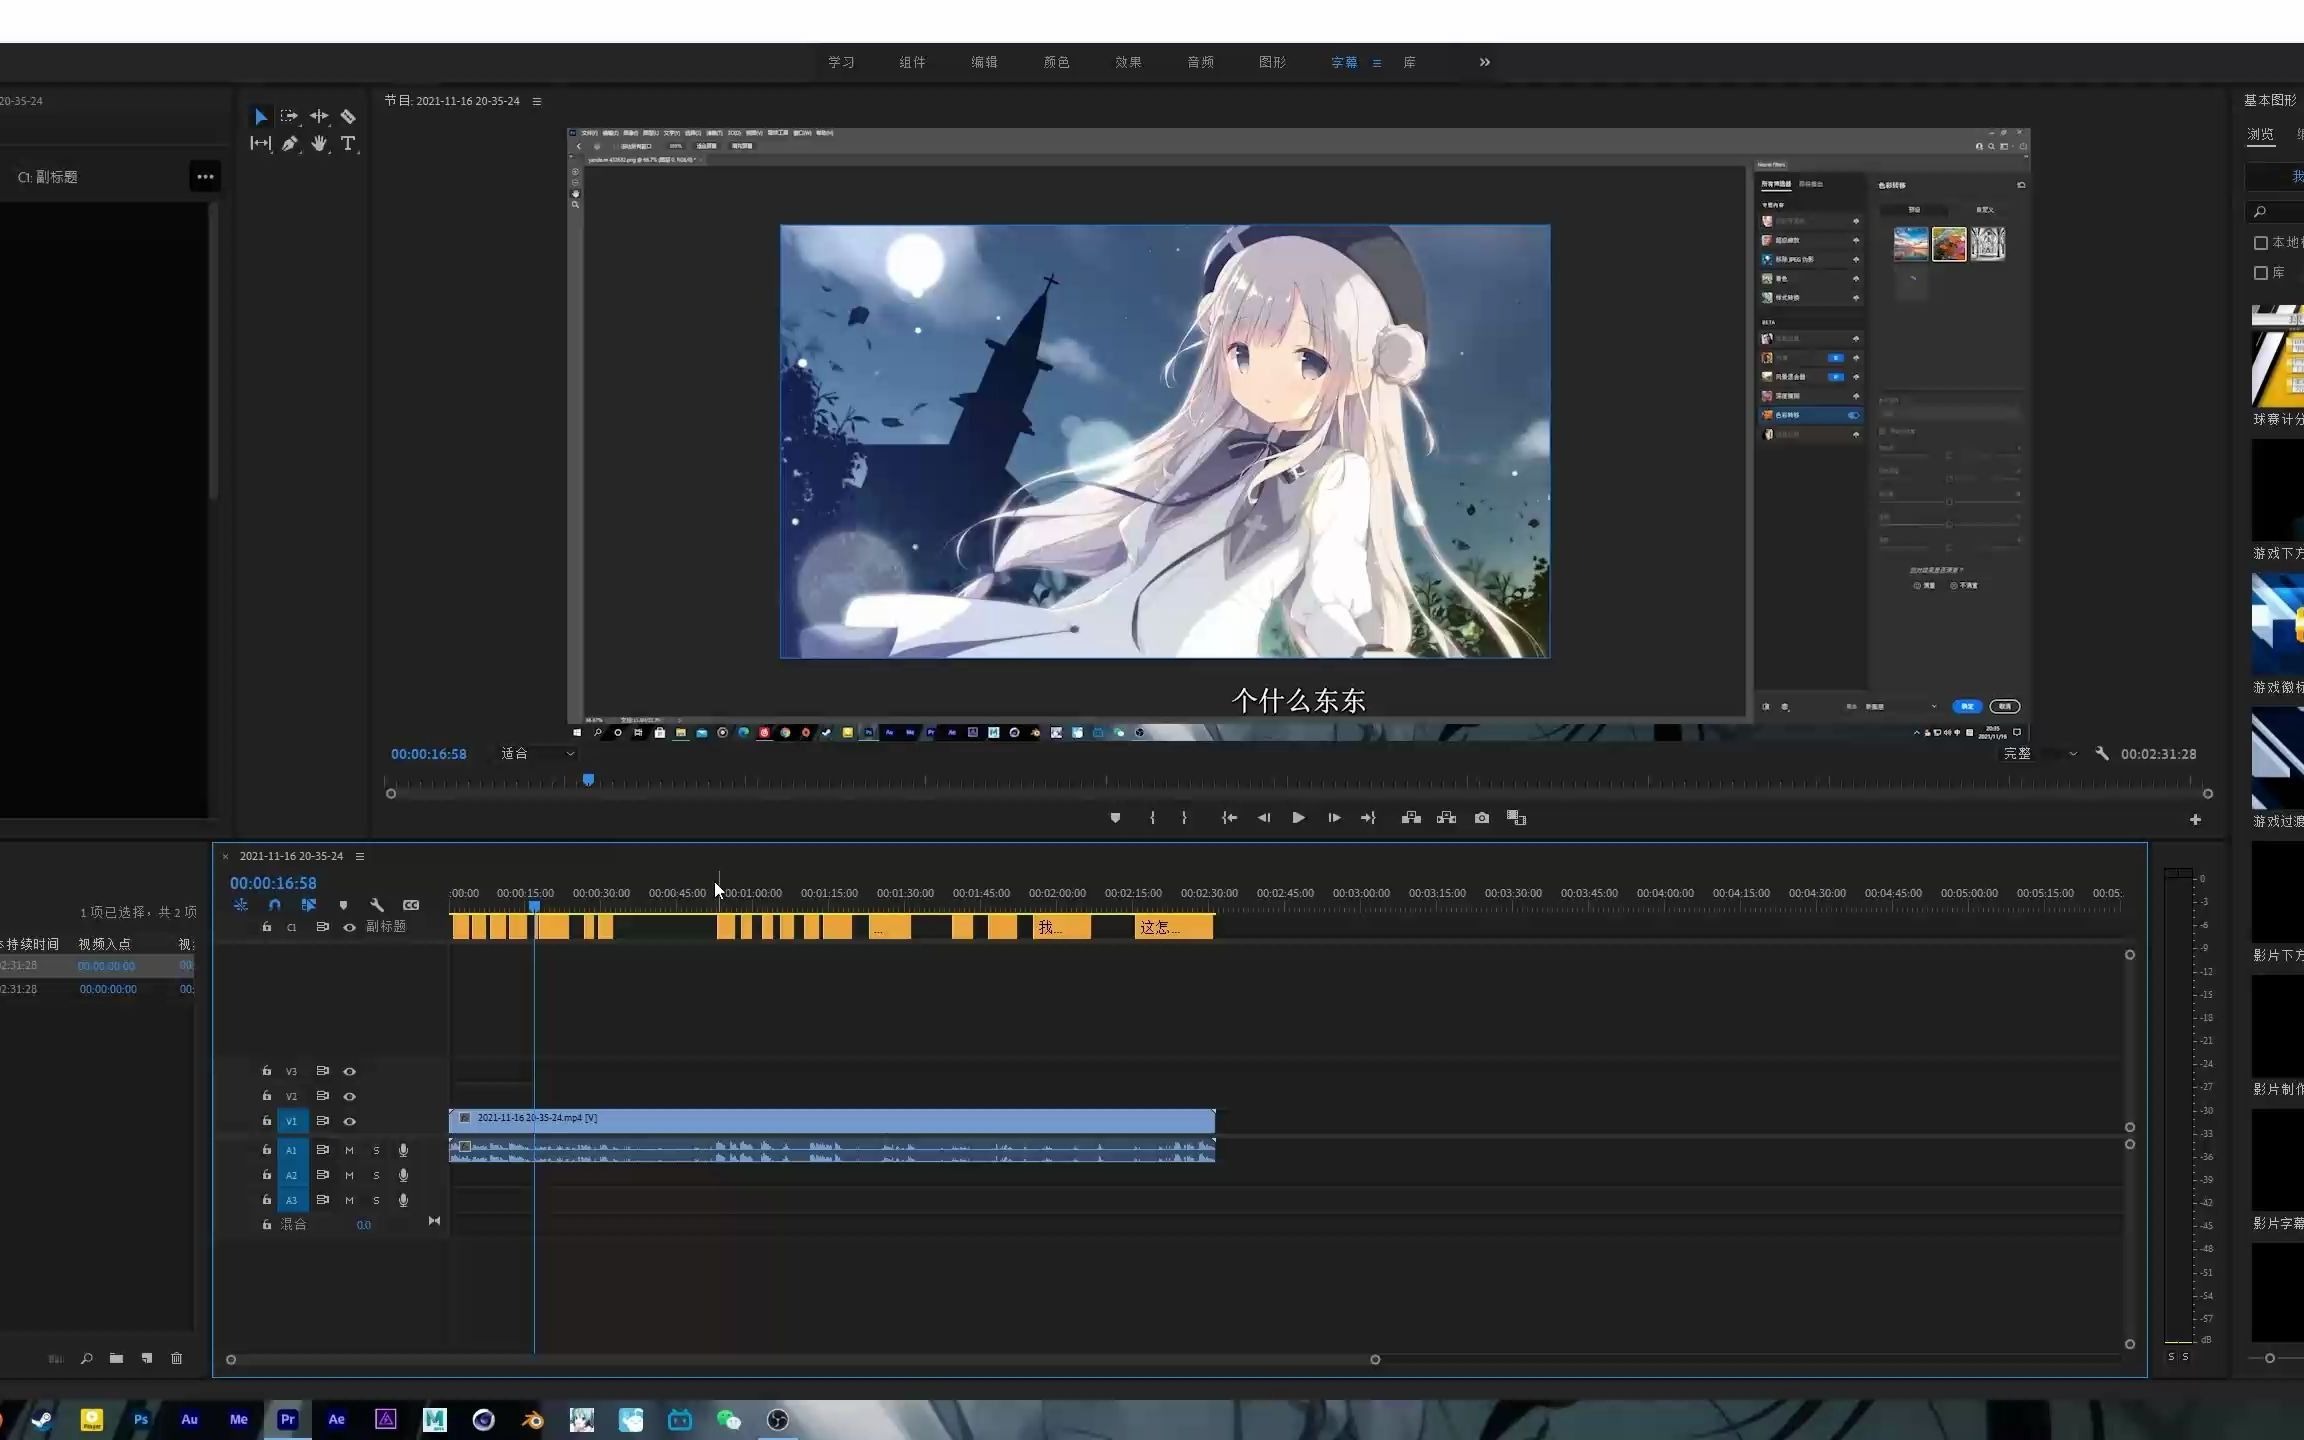Mute audio track A1
Image resolution: width=2304 pixels, height=1440 pixels.
point(349,1150)
